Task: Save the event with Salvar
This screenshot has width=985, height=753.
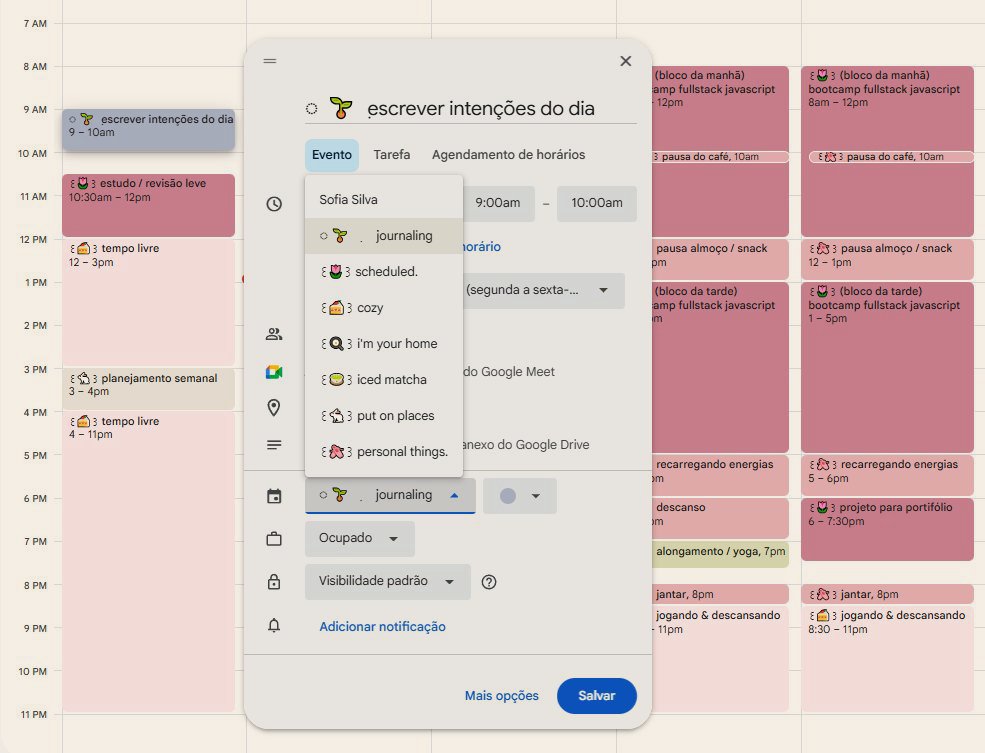Action: 596,696
